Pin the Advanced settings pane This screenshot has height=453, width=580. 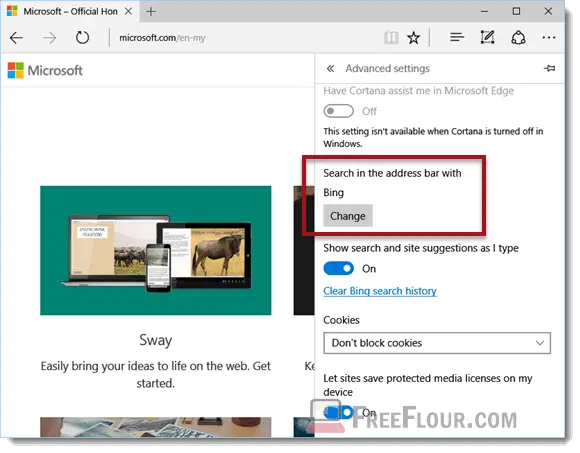(x=550, y=68)
